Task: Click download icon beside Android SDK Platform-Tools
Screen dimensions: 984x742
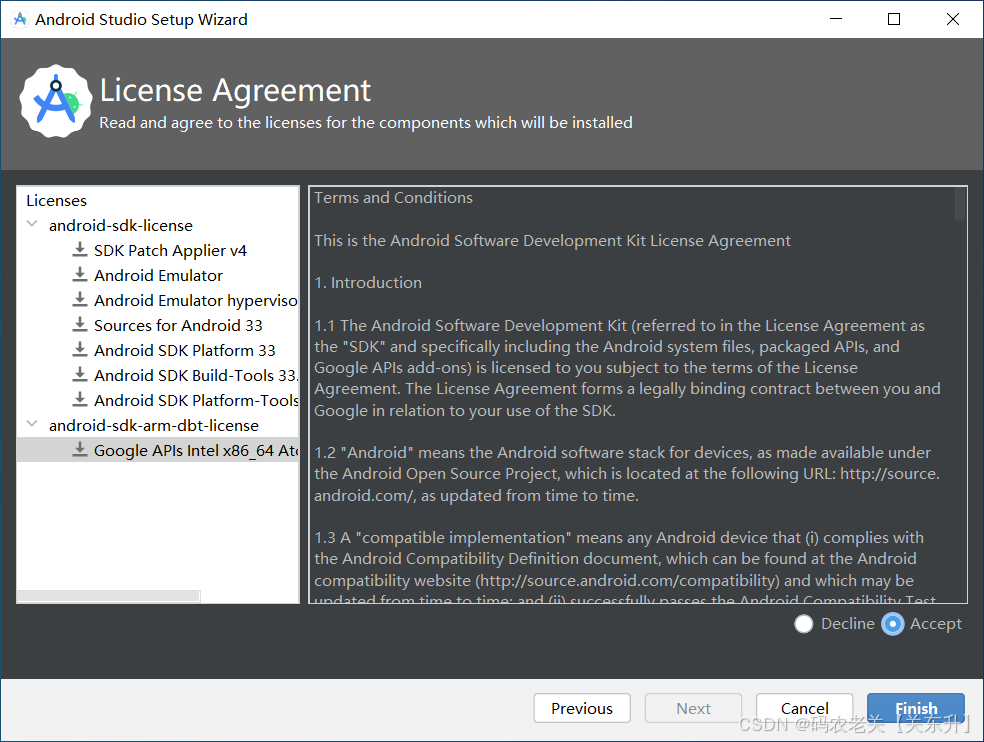Action: tap(80, 400)
